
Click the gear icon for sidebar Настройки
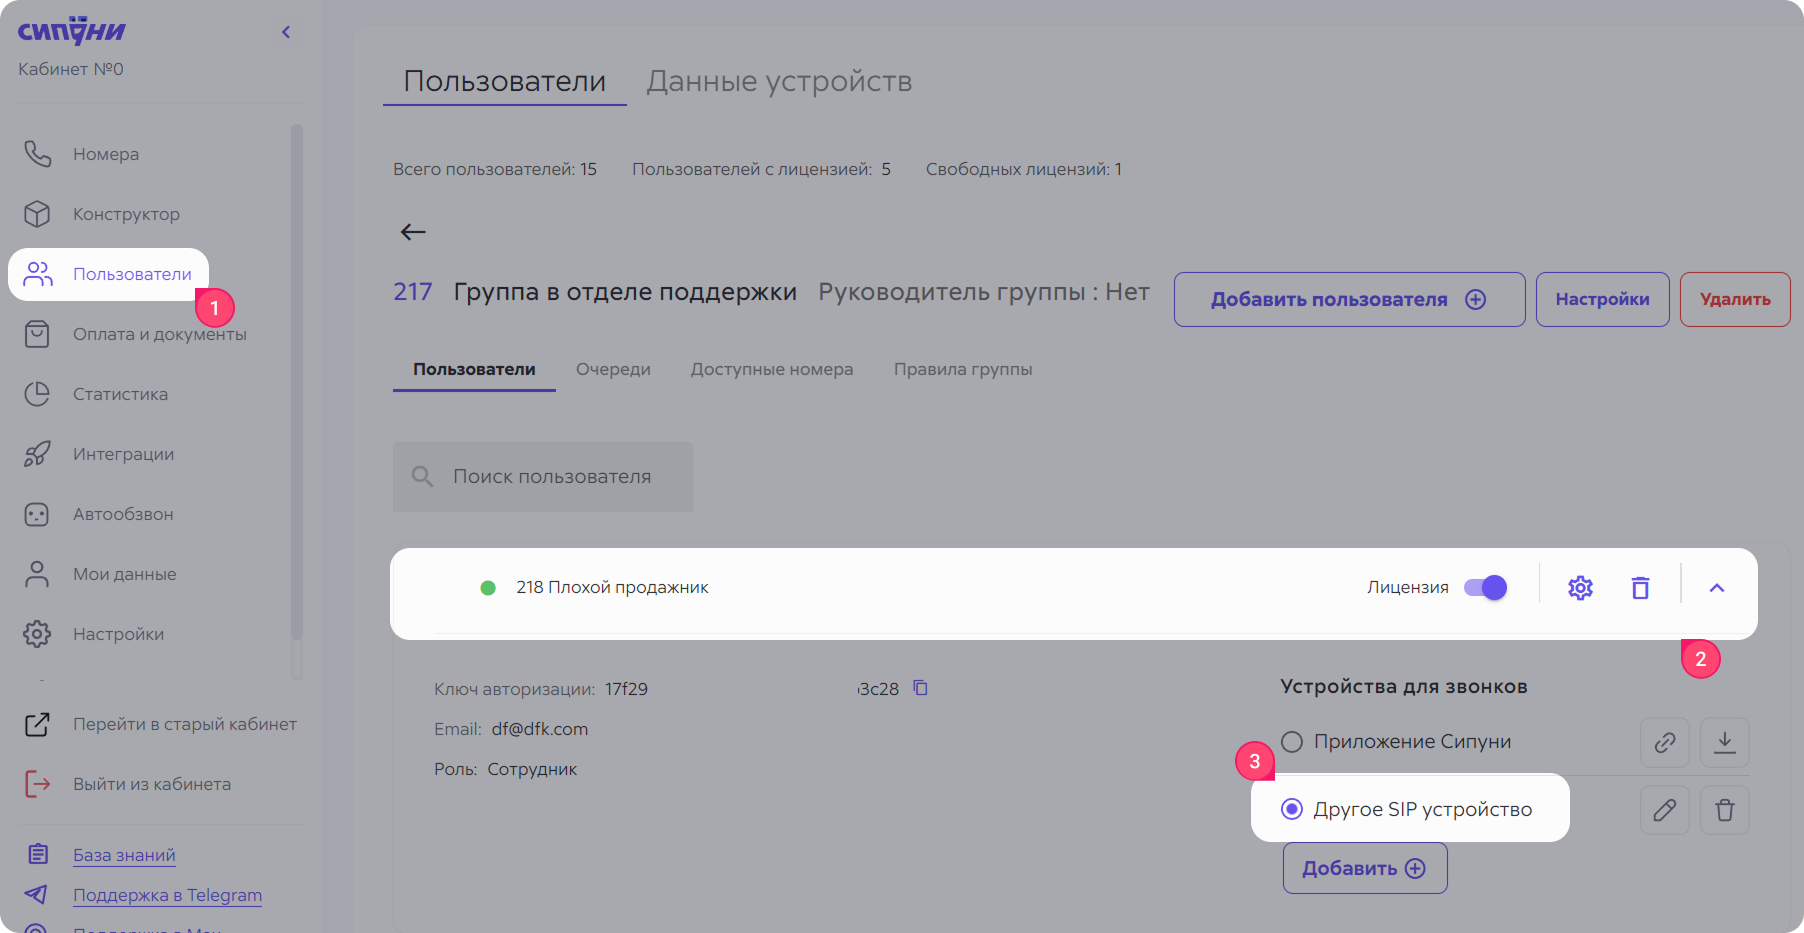click(x=37, y=634)
